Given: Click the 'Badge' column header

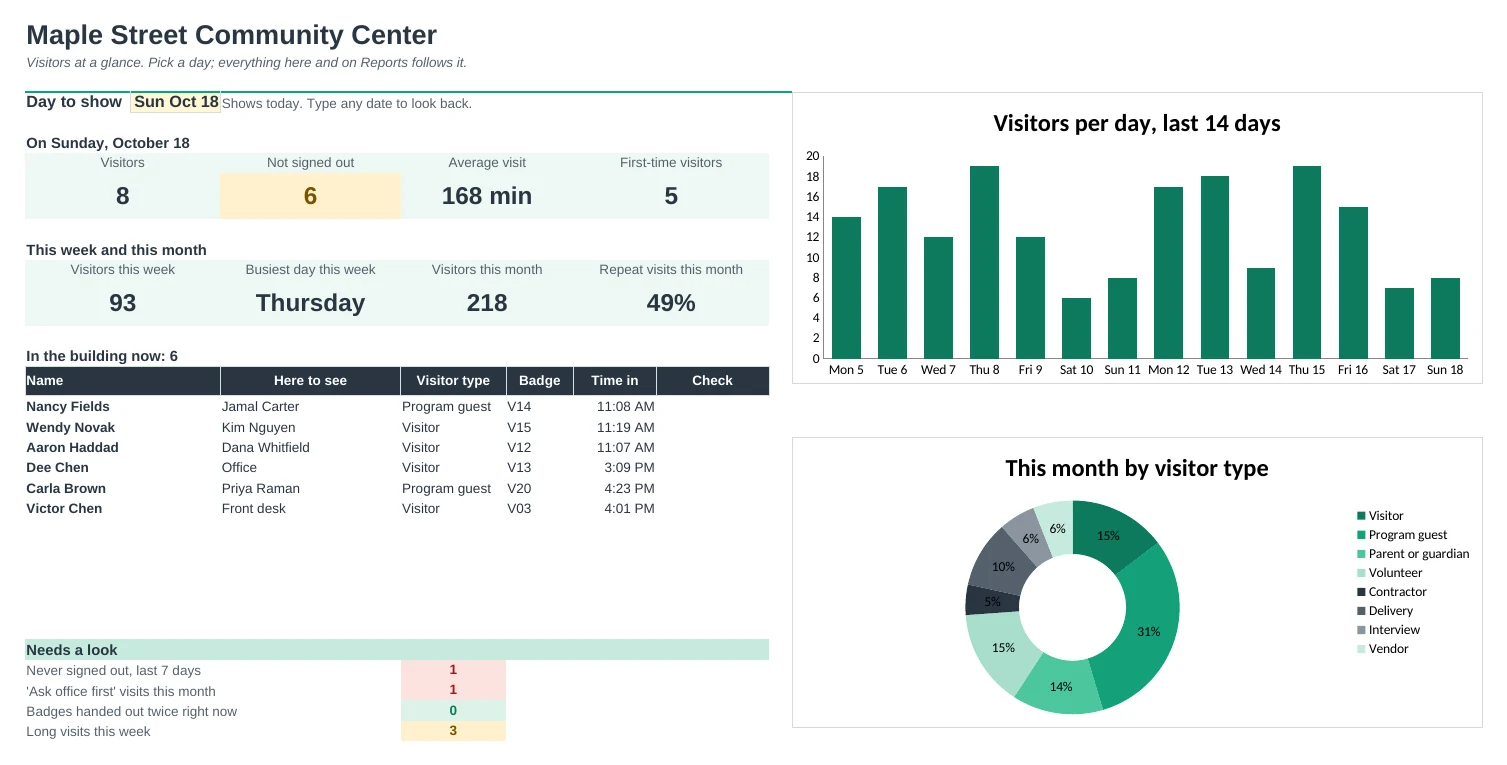Looking at the screenshot, I should tap(541, 381).
